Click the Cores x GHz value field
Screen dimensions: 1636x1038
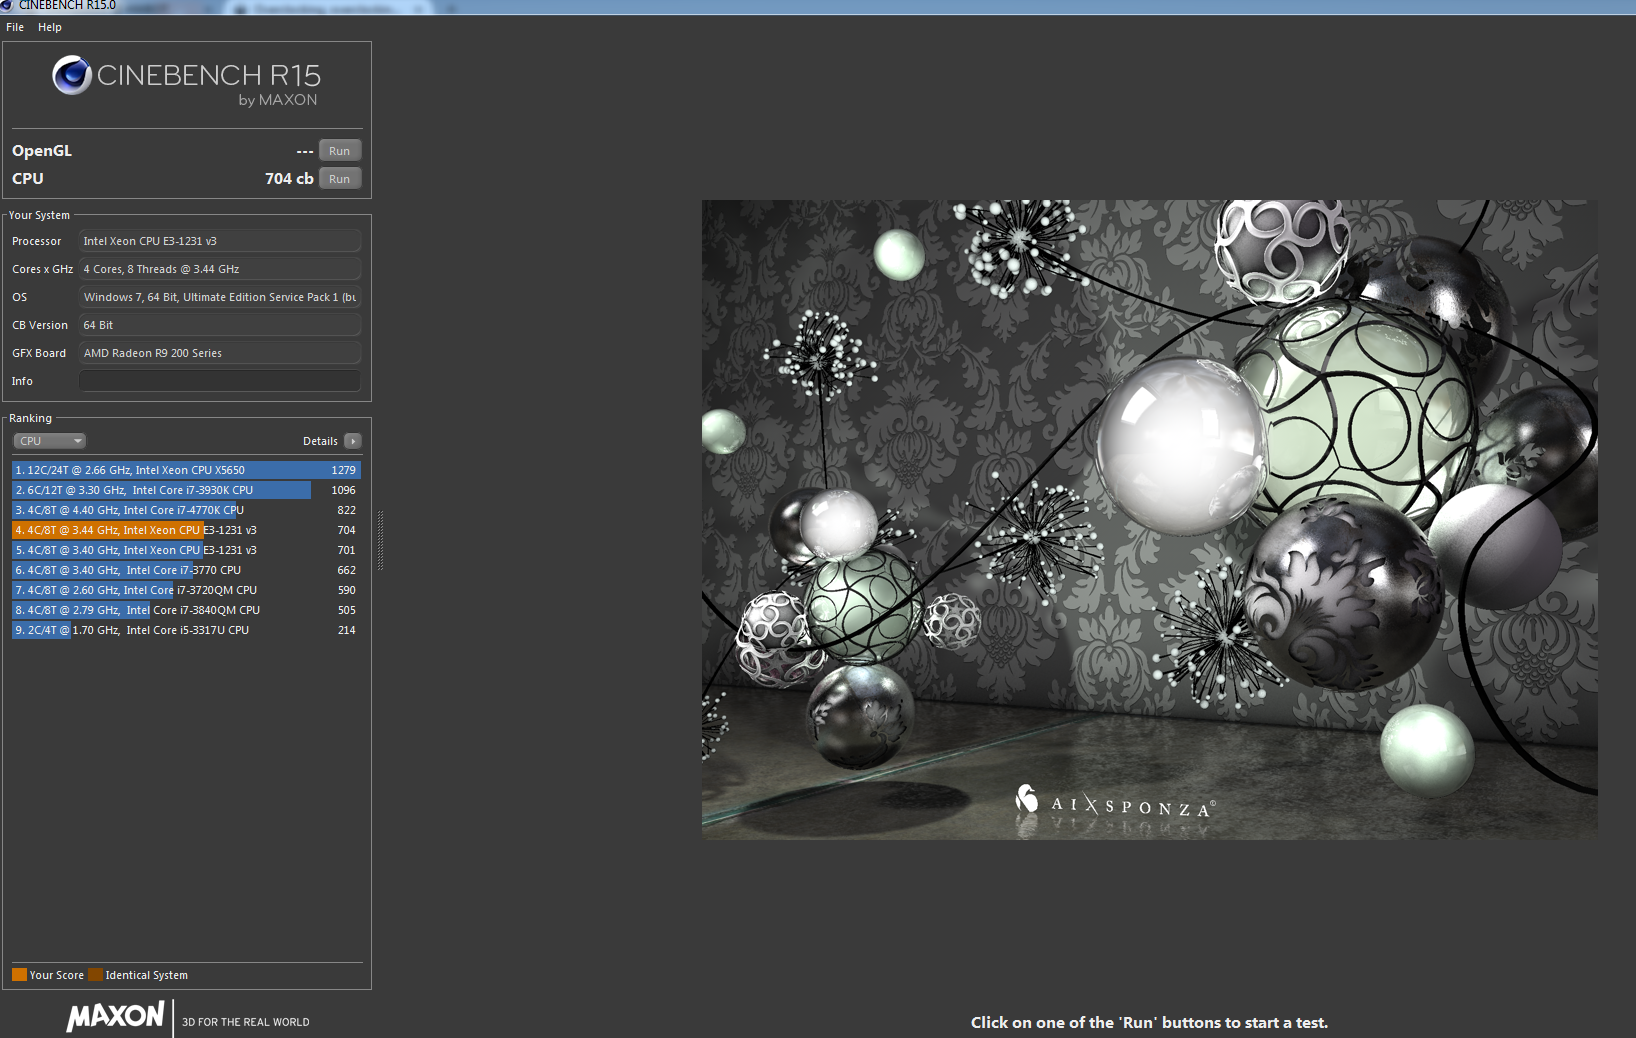coord(219,269)
